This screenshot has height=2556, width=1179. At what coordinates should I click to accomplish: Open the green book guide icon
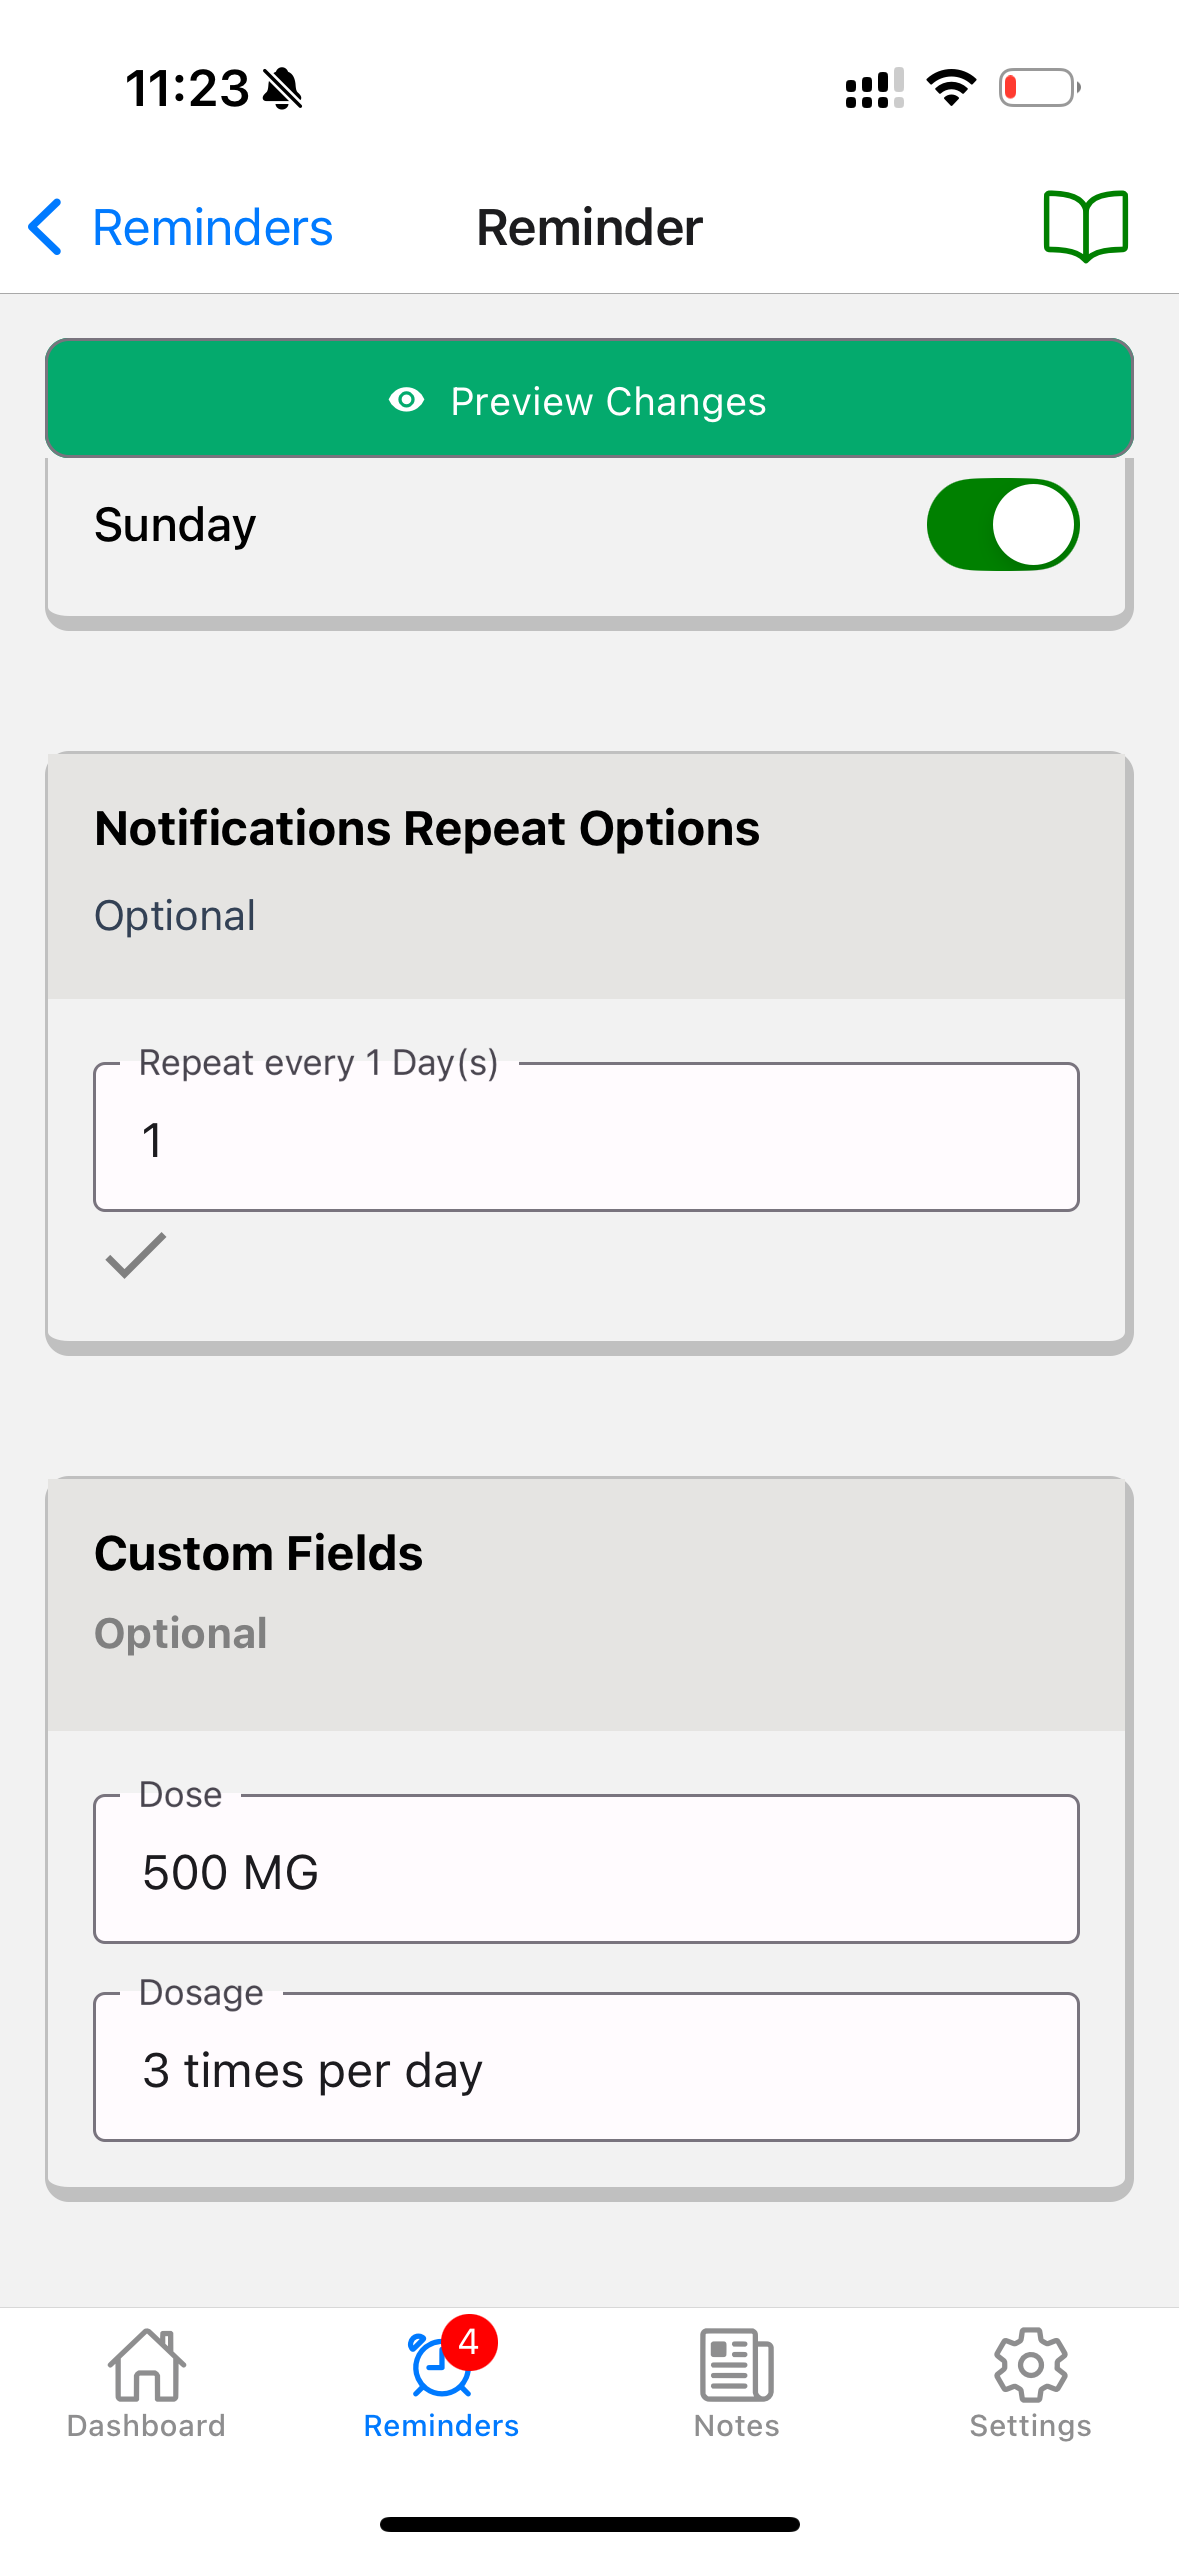tap(1085, 226)
